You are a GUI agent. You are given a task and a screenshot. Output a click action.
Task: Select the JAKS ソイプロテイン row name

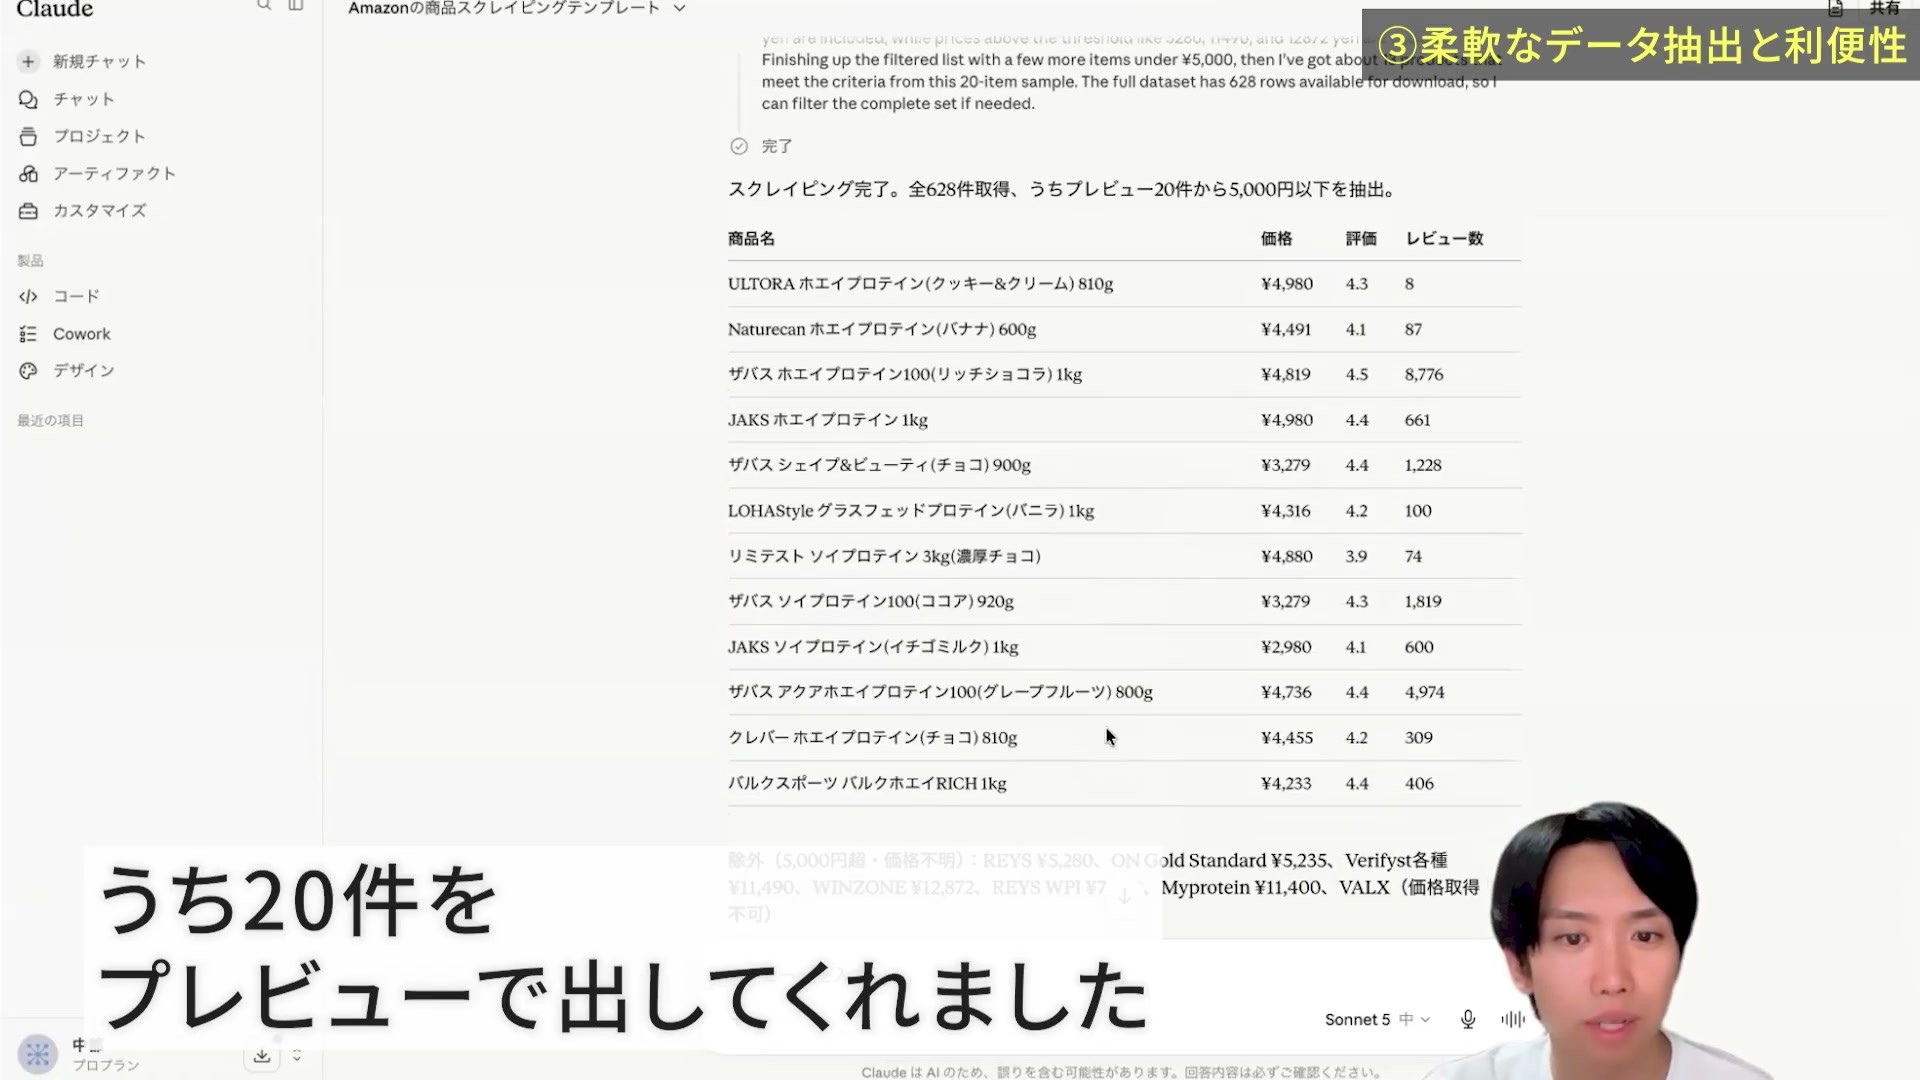[873, 647]
